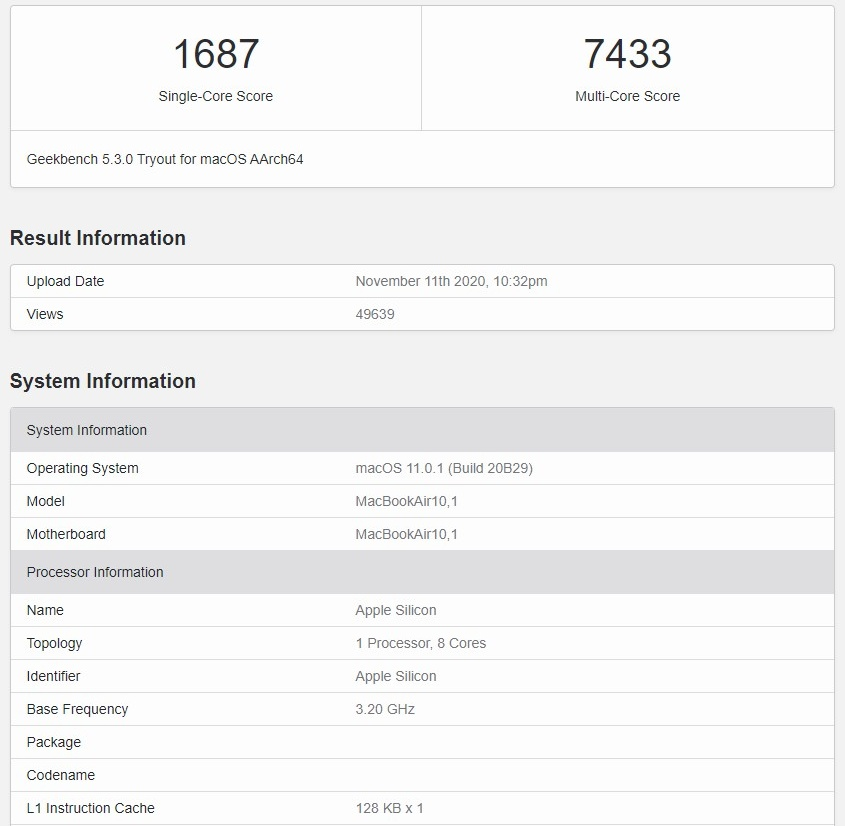Click the Upload Date label
The width and height of the screenshot is (845, 826).
pos(65,281)
